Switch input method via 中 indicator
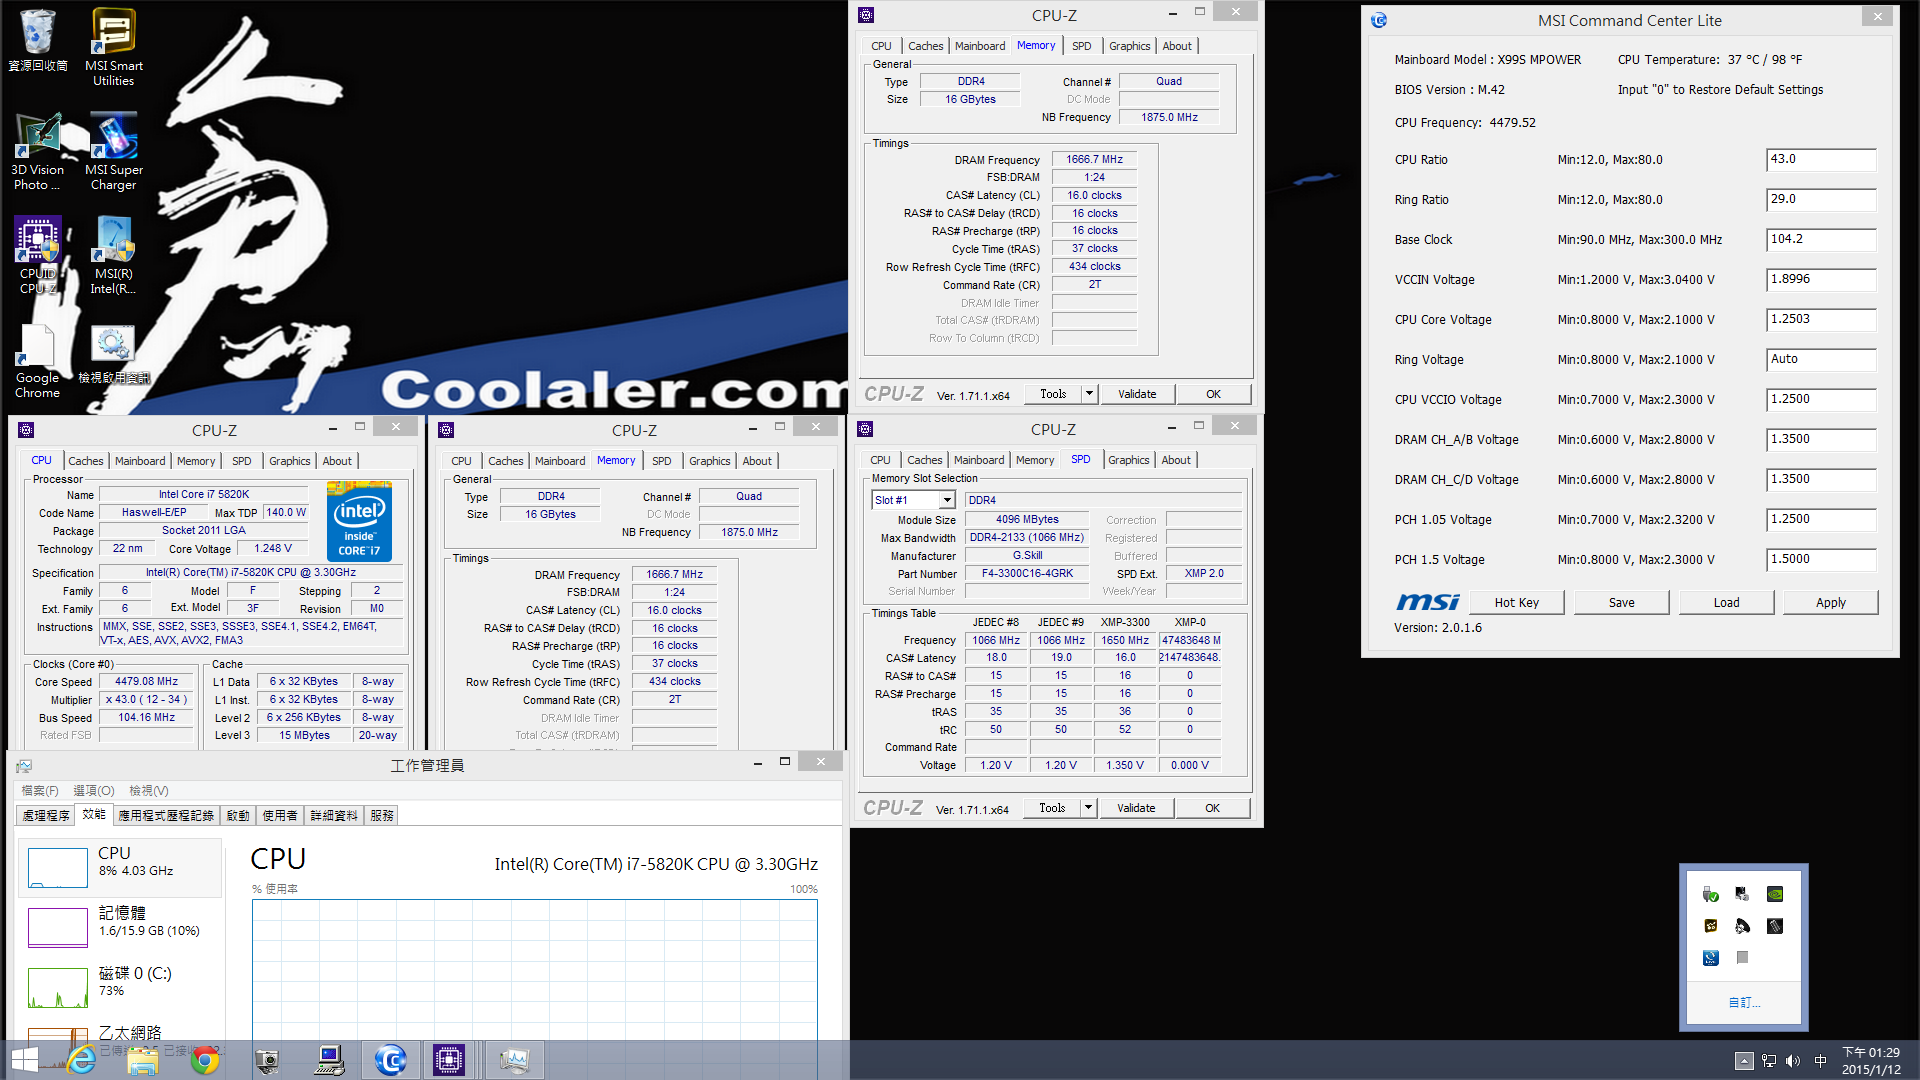 pyautogui.click(x=1820, y=1061)
